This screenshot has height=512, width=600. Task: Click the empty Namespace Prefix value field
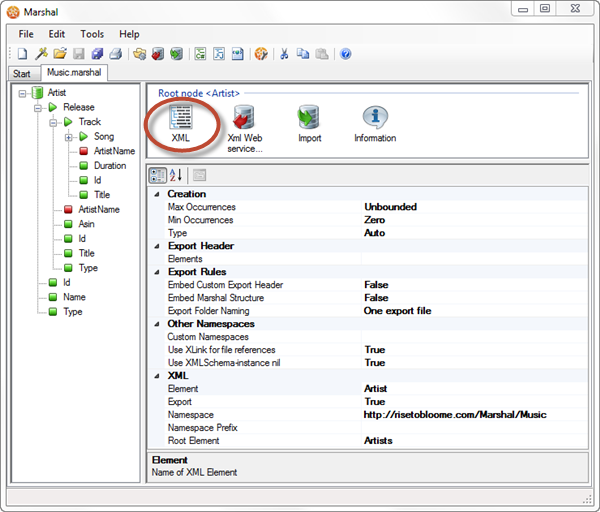(x=474, y=428)
